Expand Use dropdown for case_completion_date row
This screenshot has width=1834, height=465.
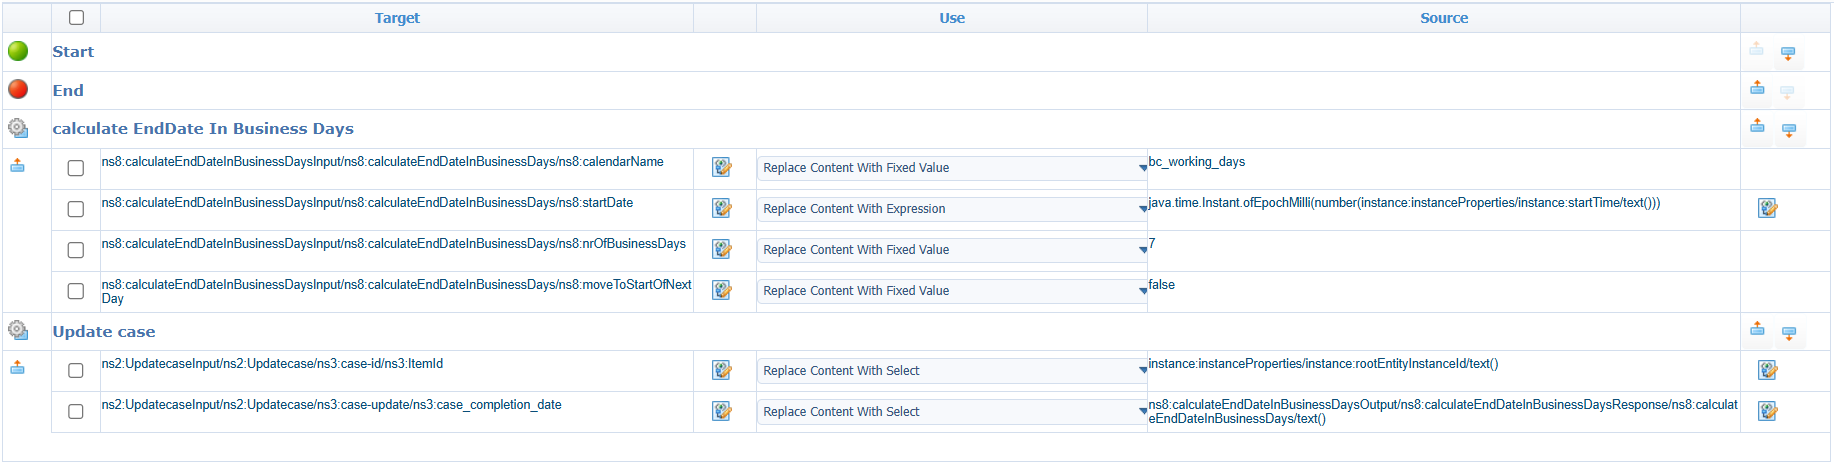tap(951, 412)
